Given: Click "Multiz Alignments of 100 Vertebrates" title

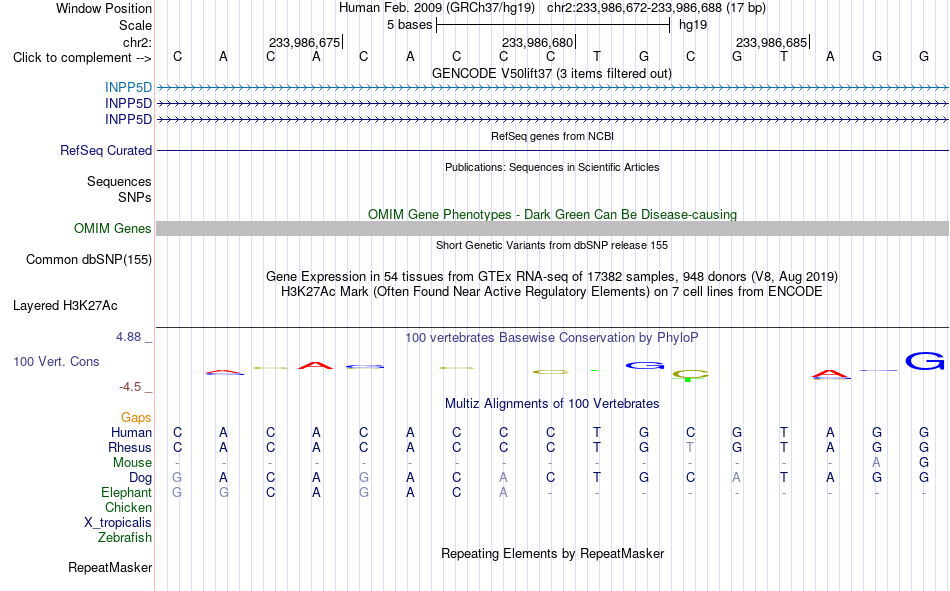Looking at the screenshot, I should point(552,404).
